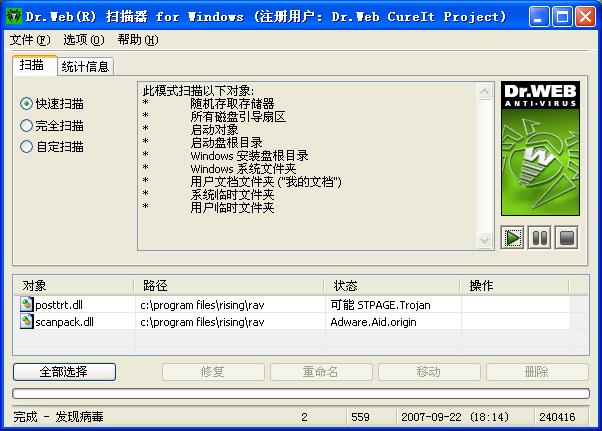Click the 启动对象 list line

coord(214,130)
